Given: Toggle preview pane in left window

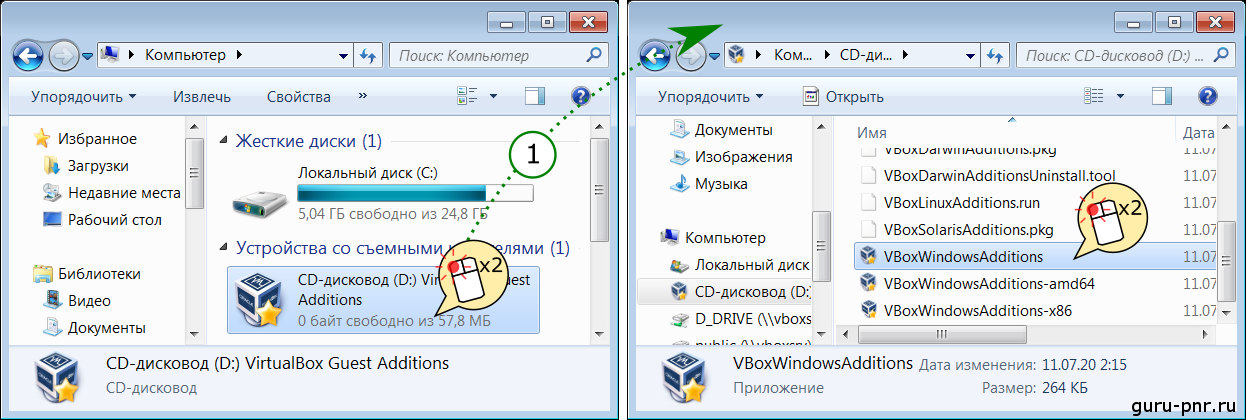Looking at the screenshot, I should tap(535, 97).
